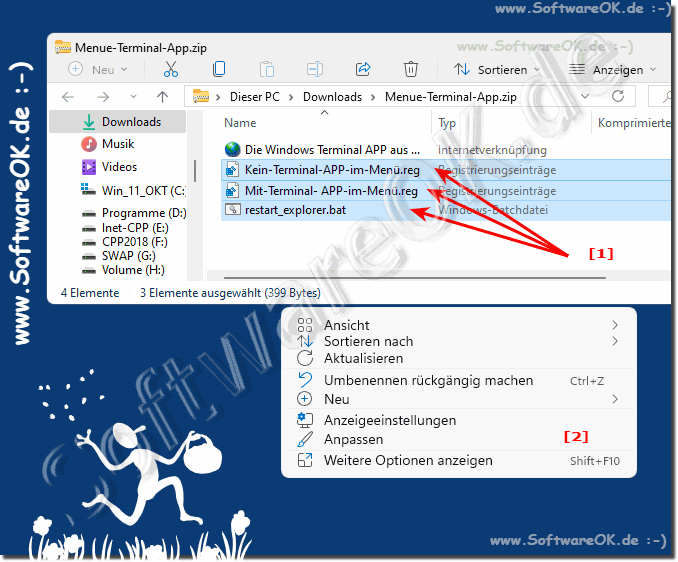Click the Anzeigeeinstellungen monitor icon
This screenshot has height=562, width=678.
(x=305, y=420)
